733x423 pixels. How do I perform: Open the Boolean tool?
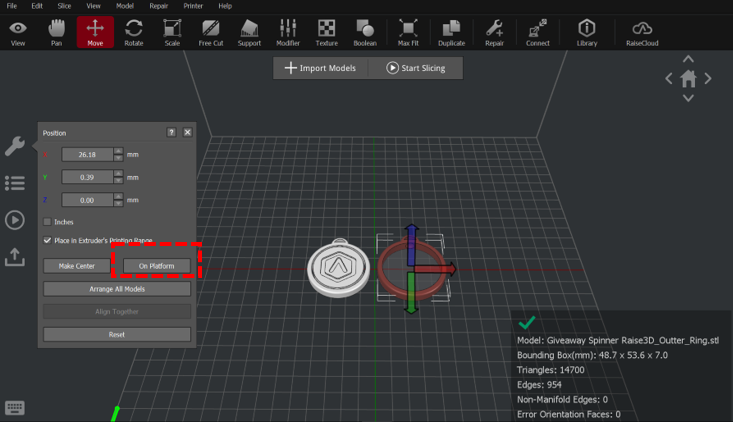[x=365, y=31]
